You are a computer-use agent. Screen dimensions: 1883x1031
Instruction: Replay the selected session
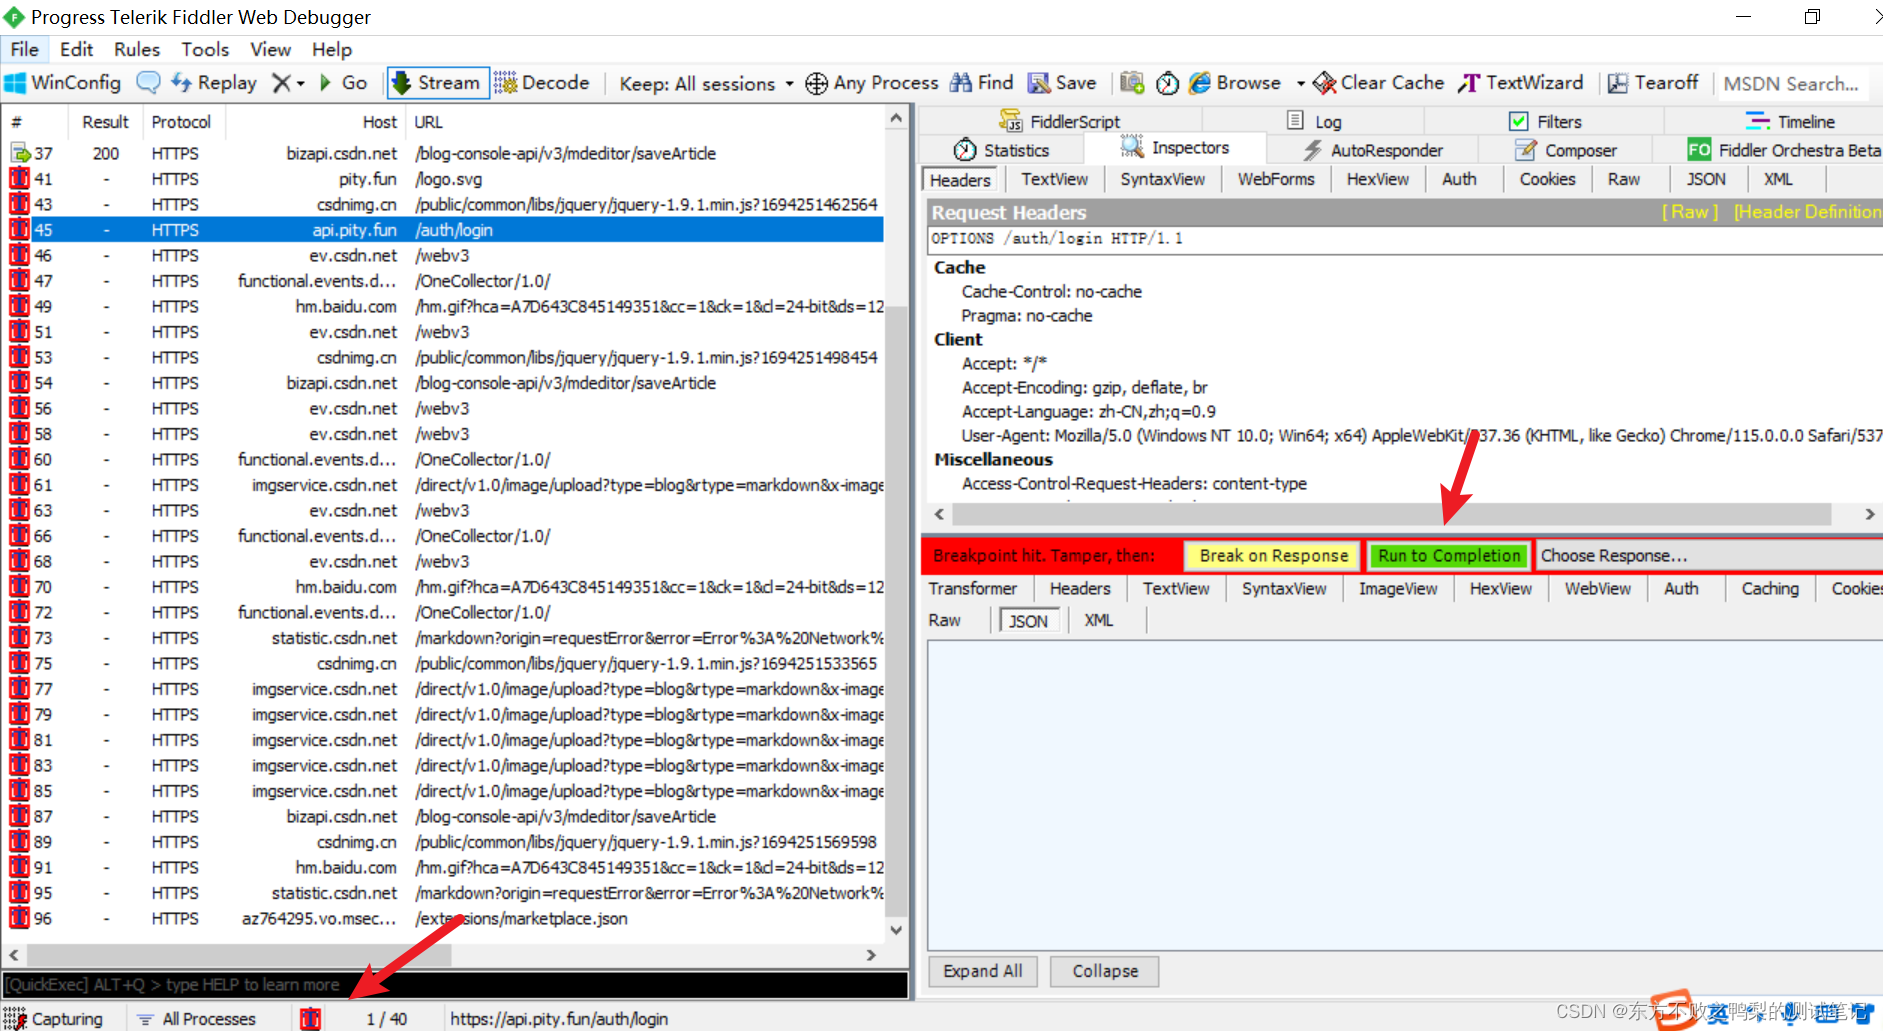214,83
